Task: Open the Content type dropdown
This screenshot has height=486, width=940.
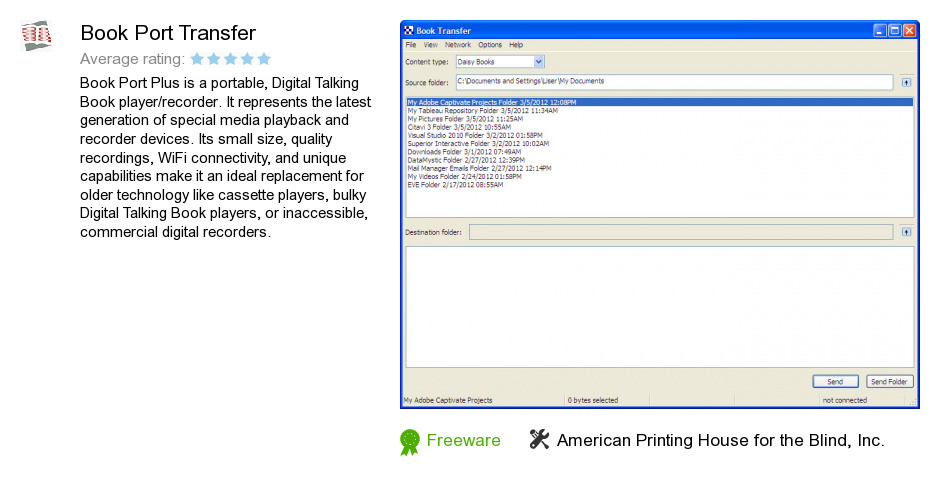Action: pos(500,62)
